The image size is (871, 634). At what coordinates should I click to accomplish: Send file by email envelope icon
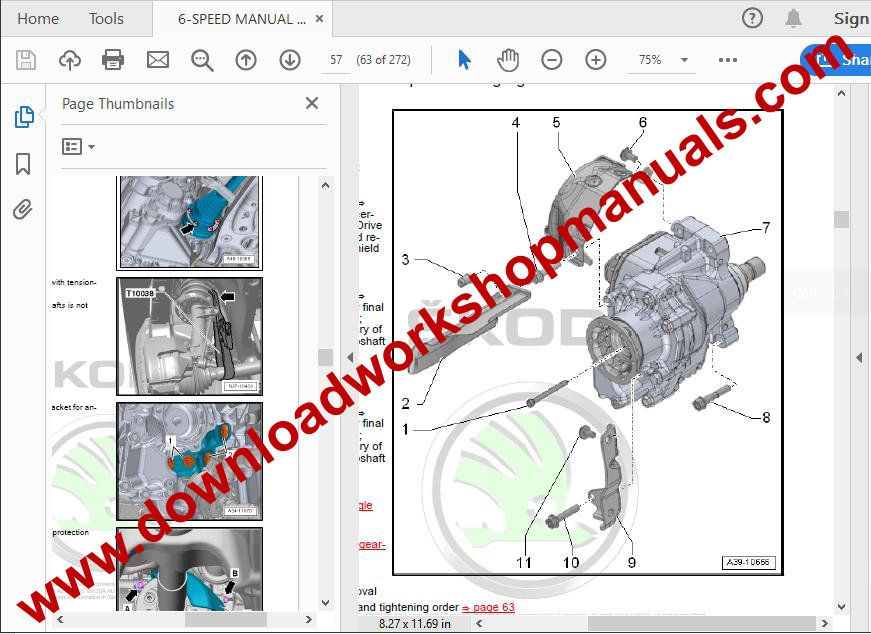point(158,60)
